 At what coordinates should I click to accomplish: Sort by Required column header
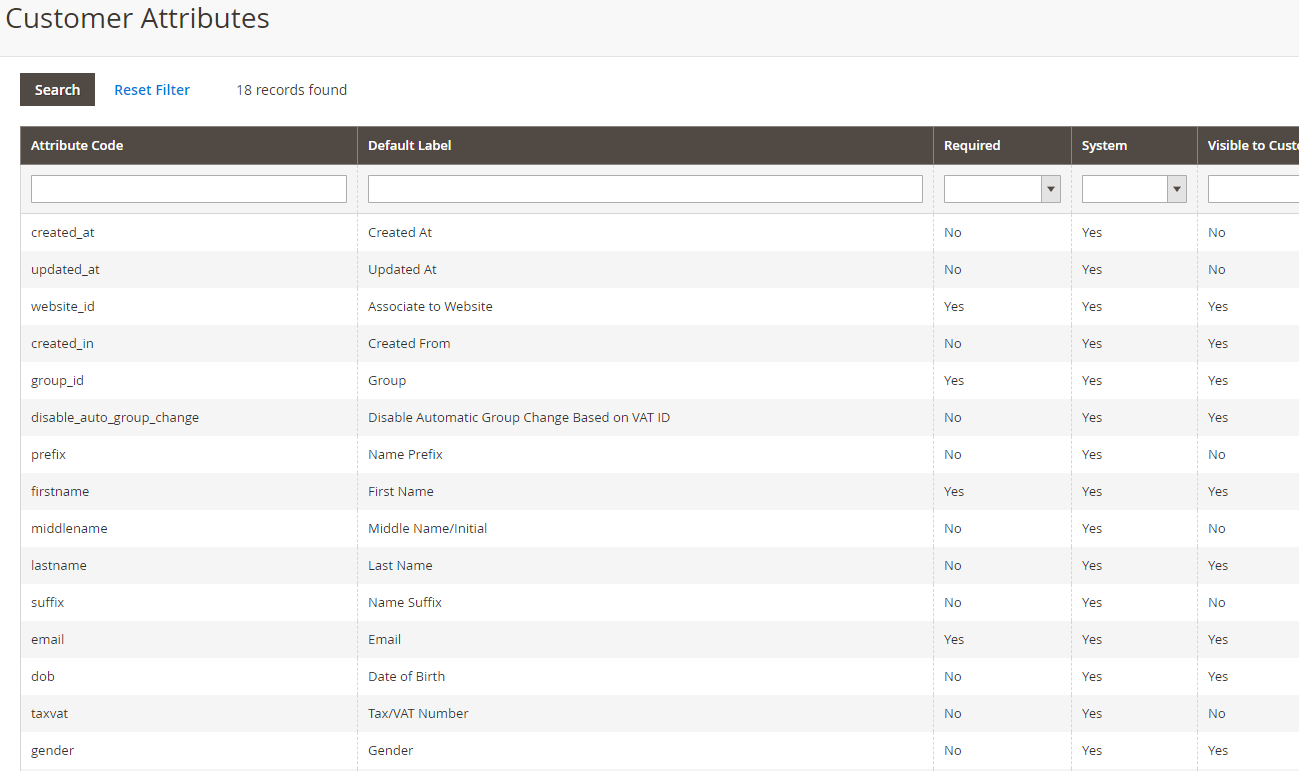[x=972, y=145]
